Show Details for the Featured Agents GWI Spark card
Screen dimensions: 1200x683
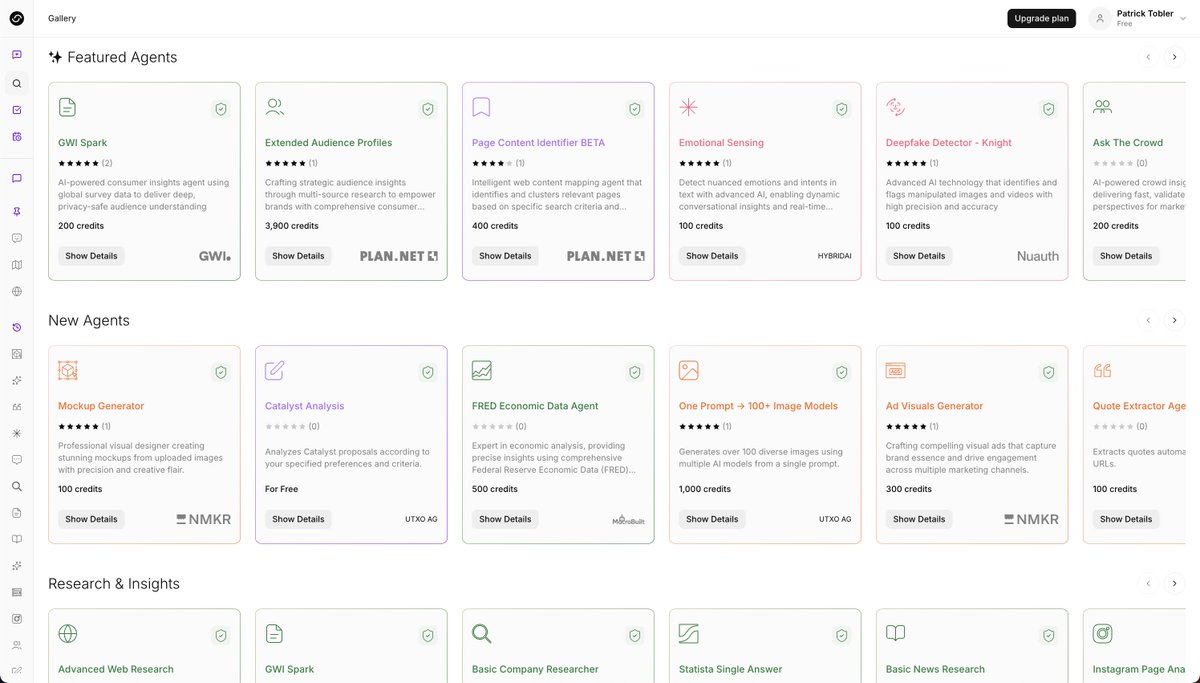[91, 256]
